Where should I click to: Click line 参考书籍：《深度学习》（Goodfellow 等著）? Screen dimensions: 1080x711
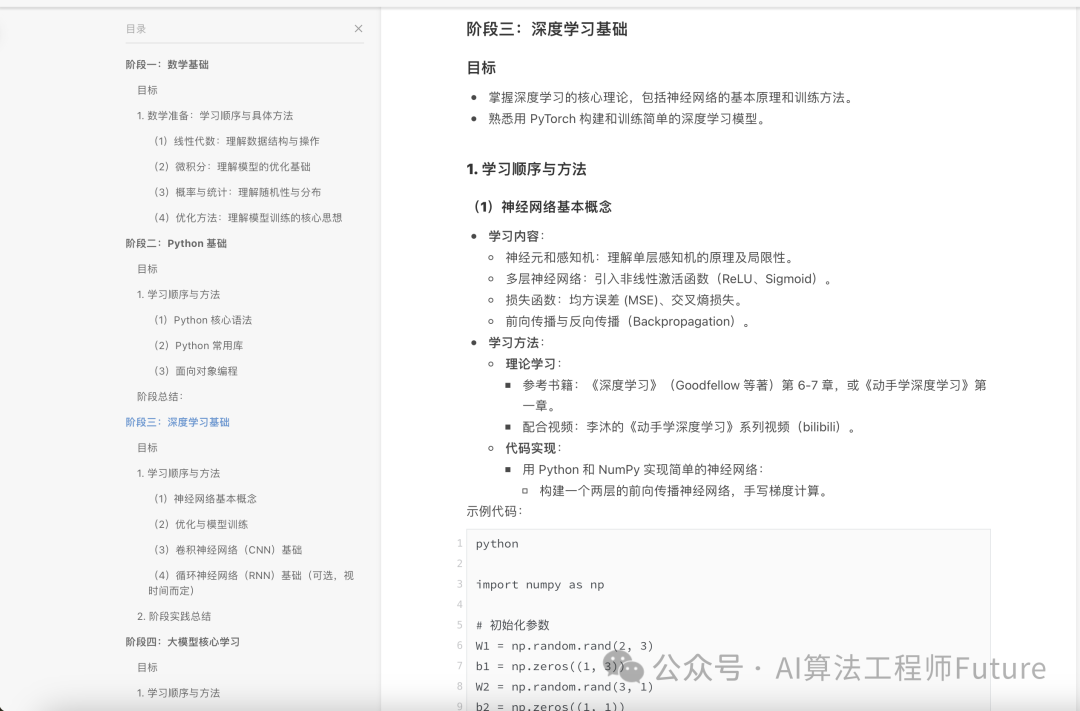(x=754, y=395)
